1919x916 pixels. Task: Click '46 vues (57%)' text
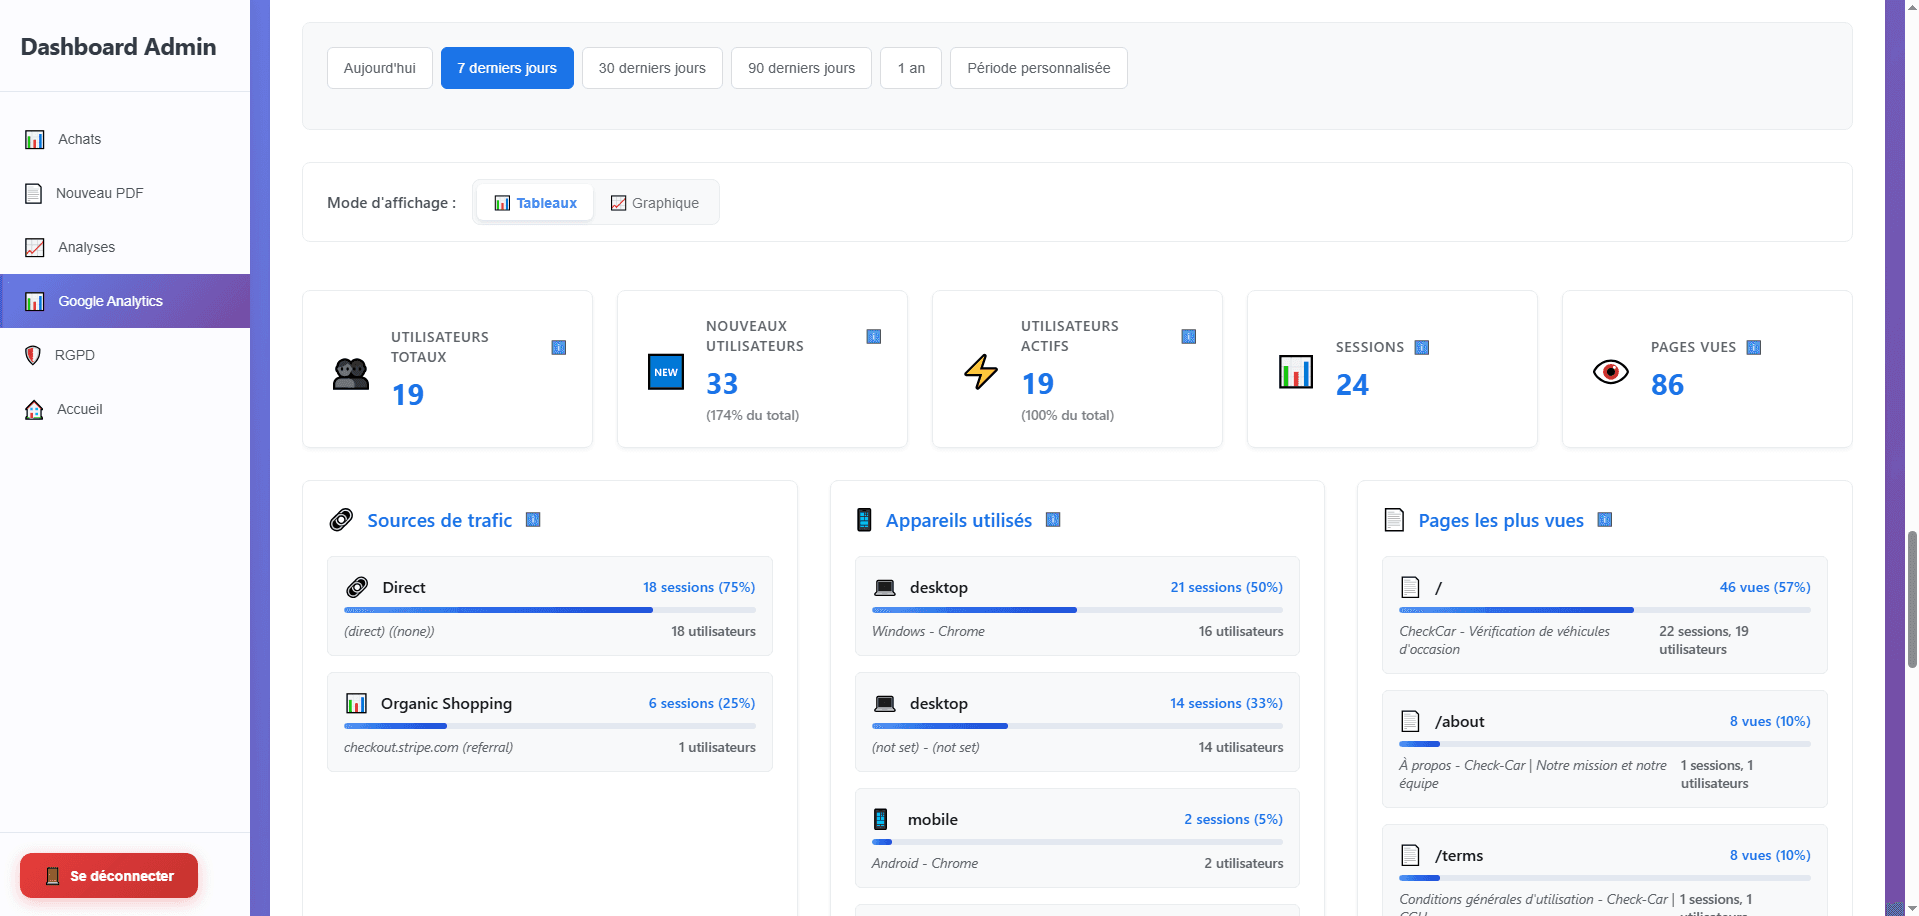tap(1765, 587)
